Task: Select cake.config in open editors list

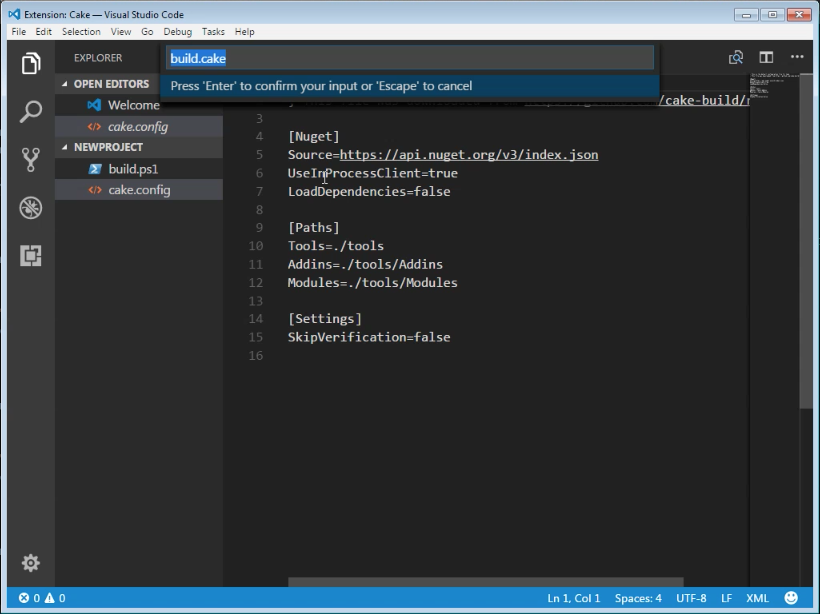Action: tap(139, 127)
